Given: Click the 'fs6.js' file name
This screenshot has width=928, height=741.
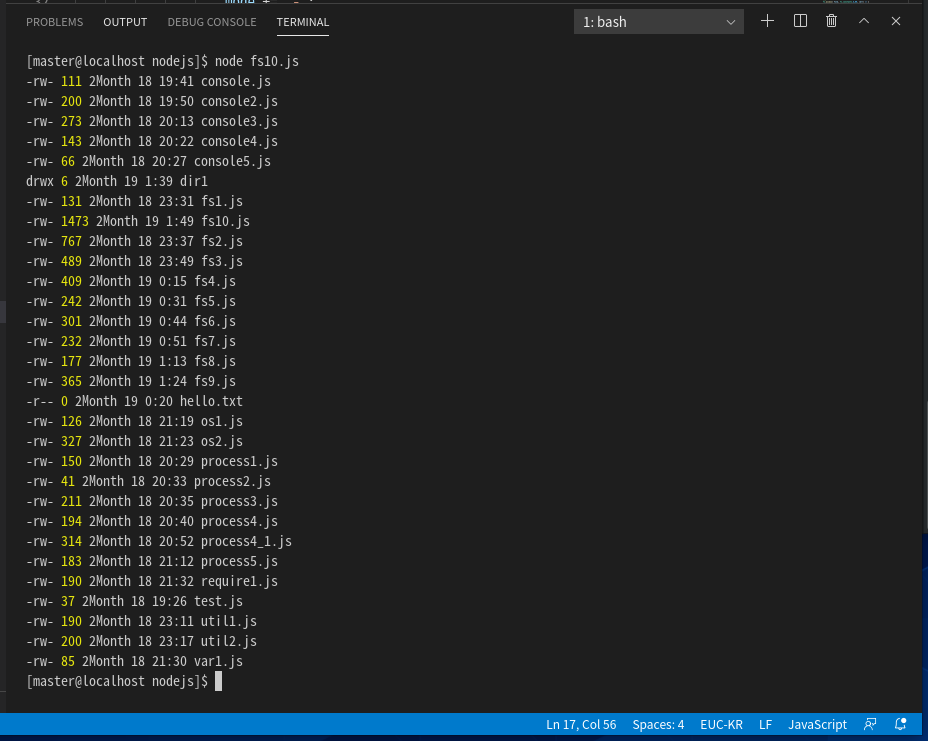Looking at the screenshot, I should (215, 321).
